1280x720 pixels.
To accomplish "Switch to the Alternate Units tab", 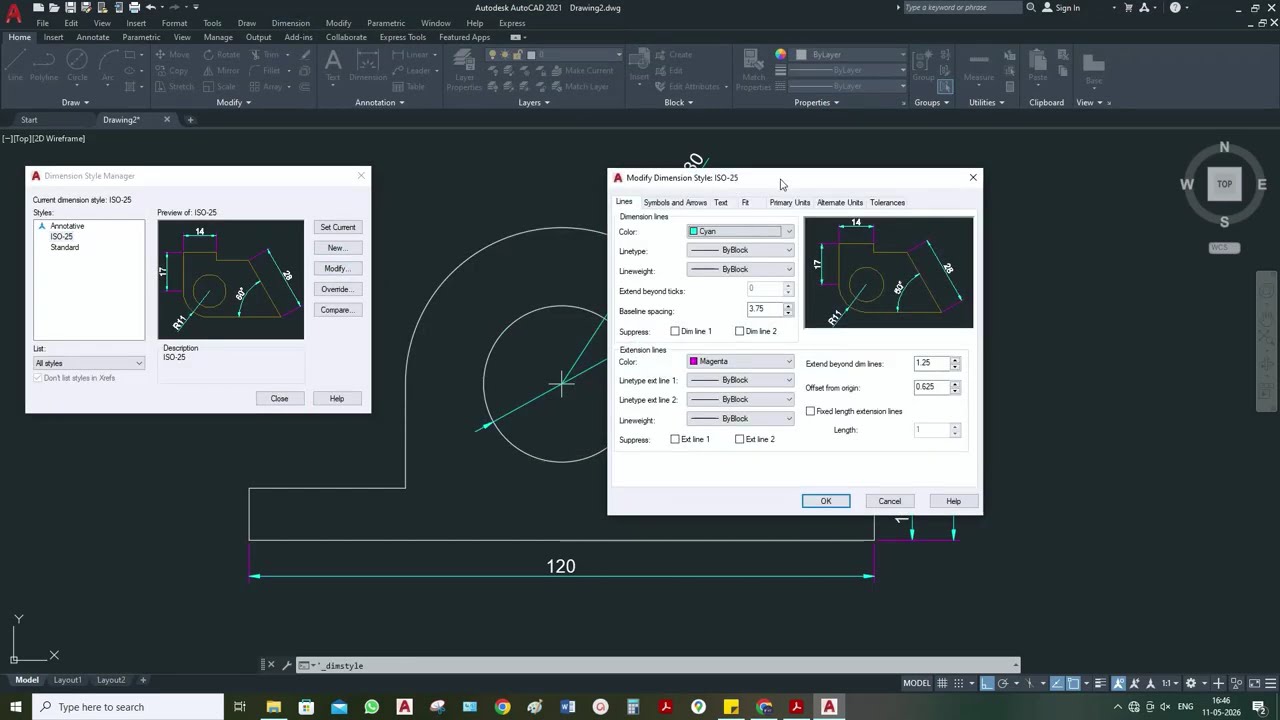I will tap(840, 202).
